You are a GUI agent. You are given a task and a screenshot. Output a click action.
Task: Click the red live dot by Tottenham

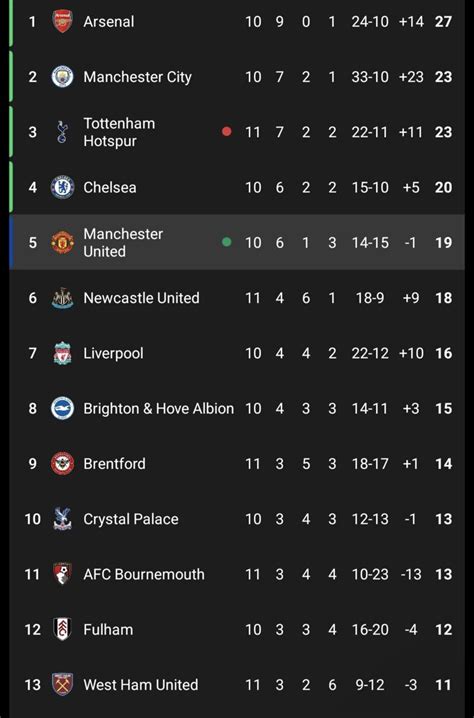(226, 132)
